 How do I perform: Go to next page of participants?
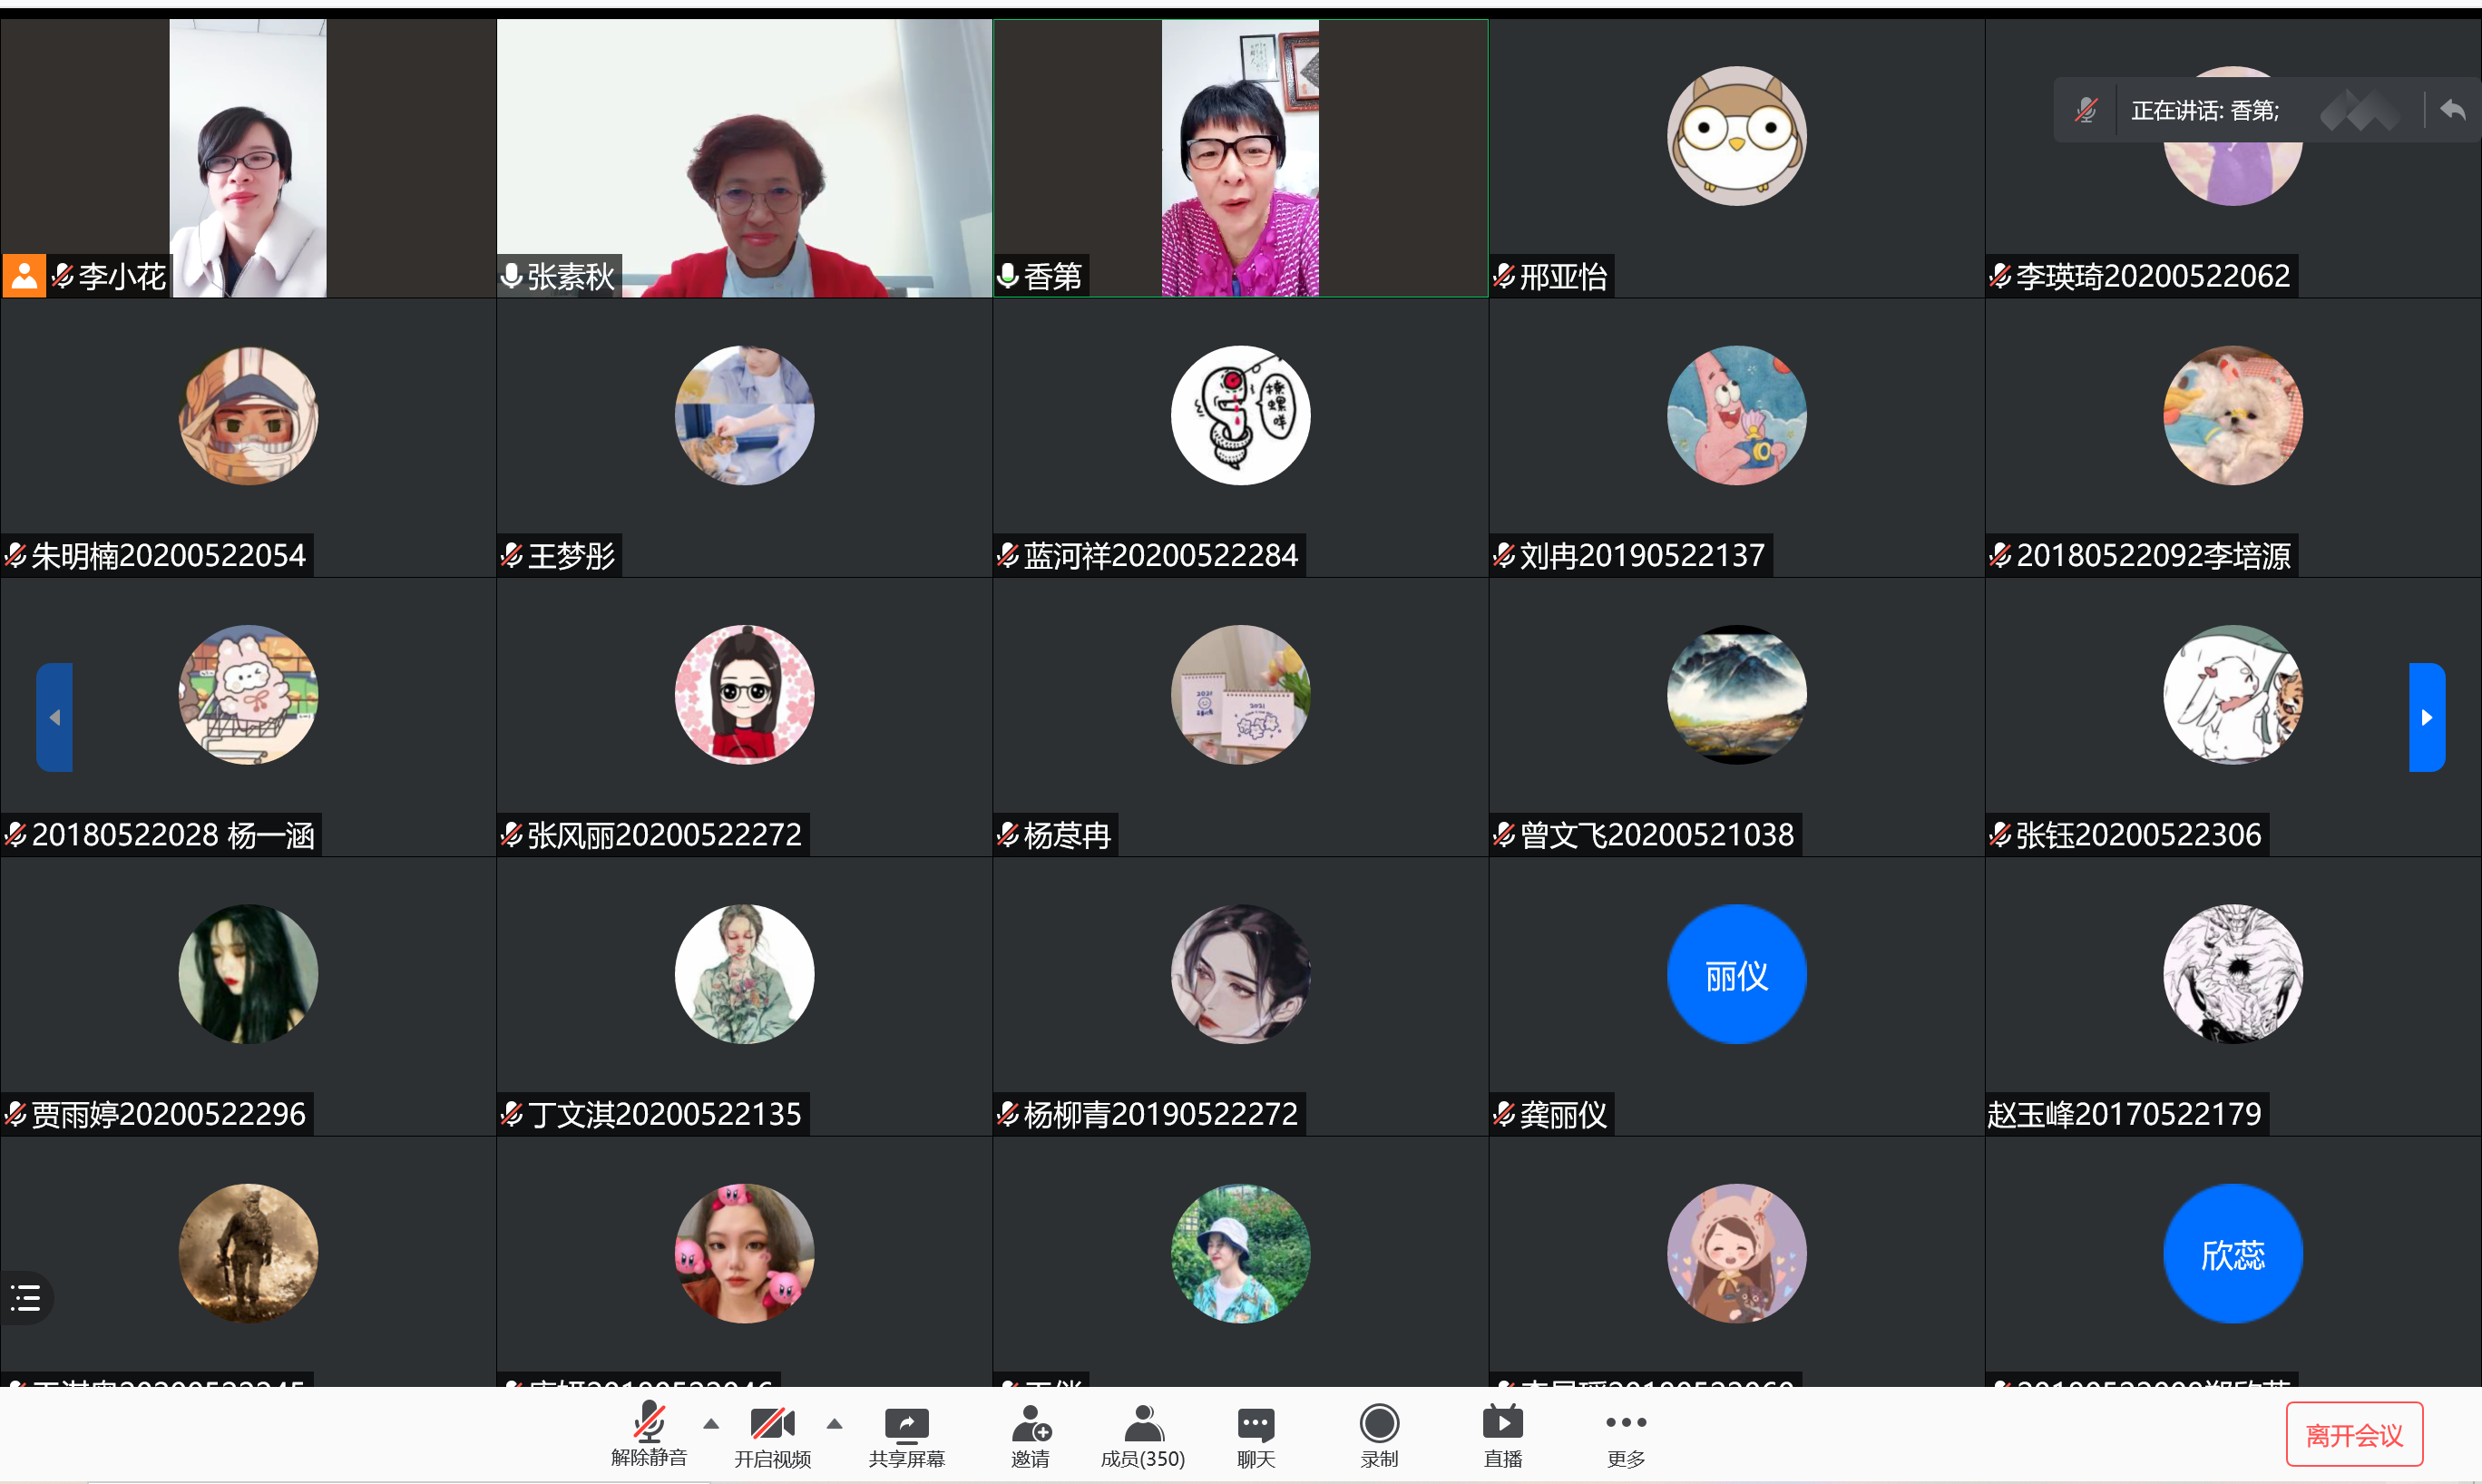pyautogui.click(x=2426, y=717)
